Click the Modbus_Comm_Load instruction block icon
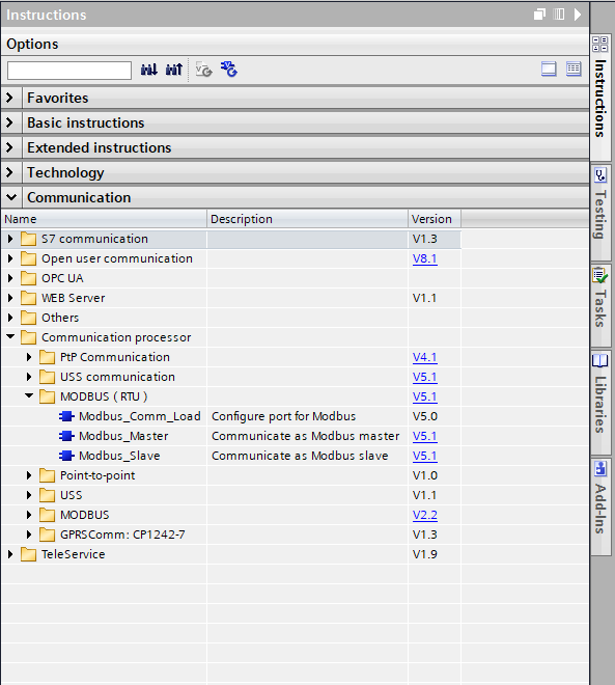The width and height of the screenshot is (615, 685). (x=66, y=416)
